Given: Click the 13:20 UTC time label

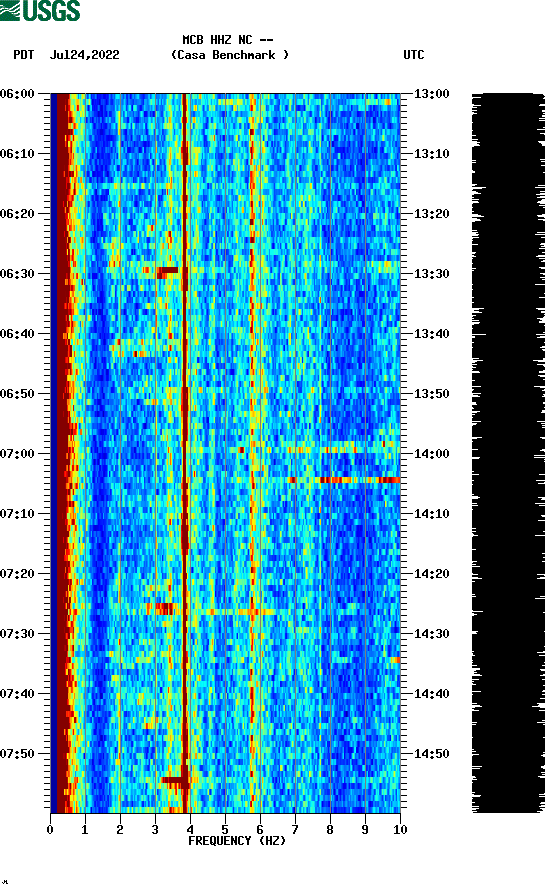Looking at the screenshot, I should click(x=431, y=214).
